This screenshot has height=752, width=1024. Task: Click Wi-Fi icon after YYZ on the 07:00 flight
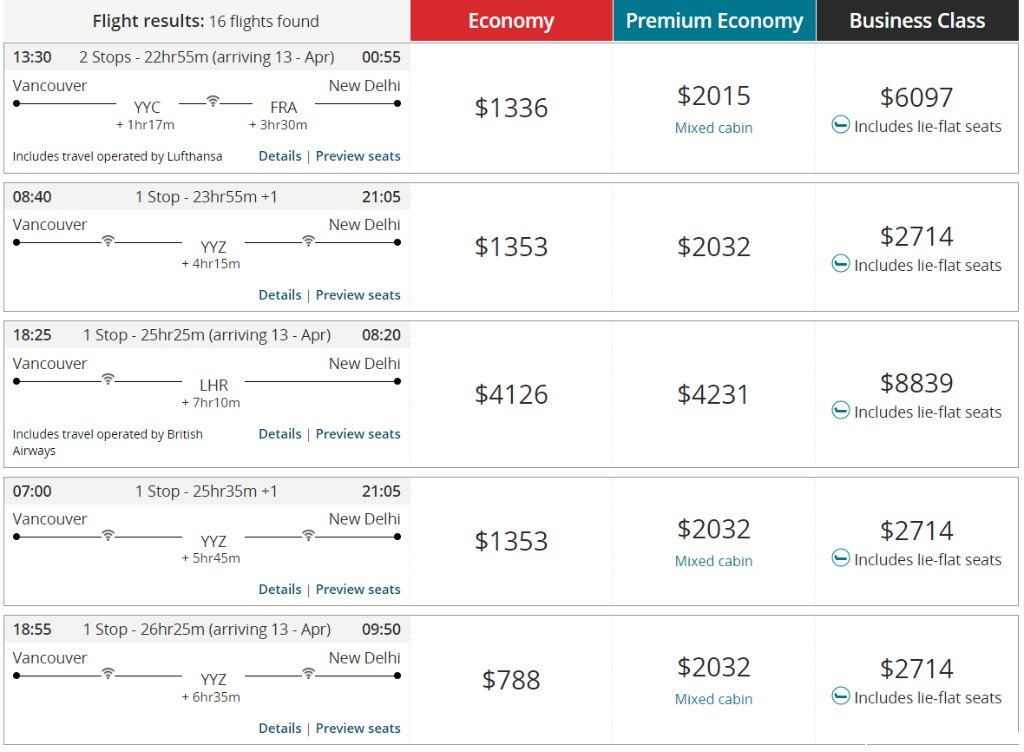308,535
